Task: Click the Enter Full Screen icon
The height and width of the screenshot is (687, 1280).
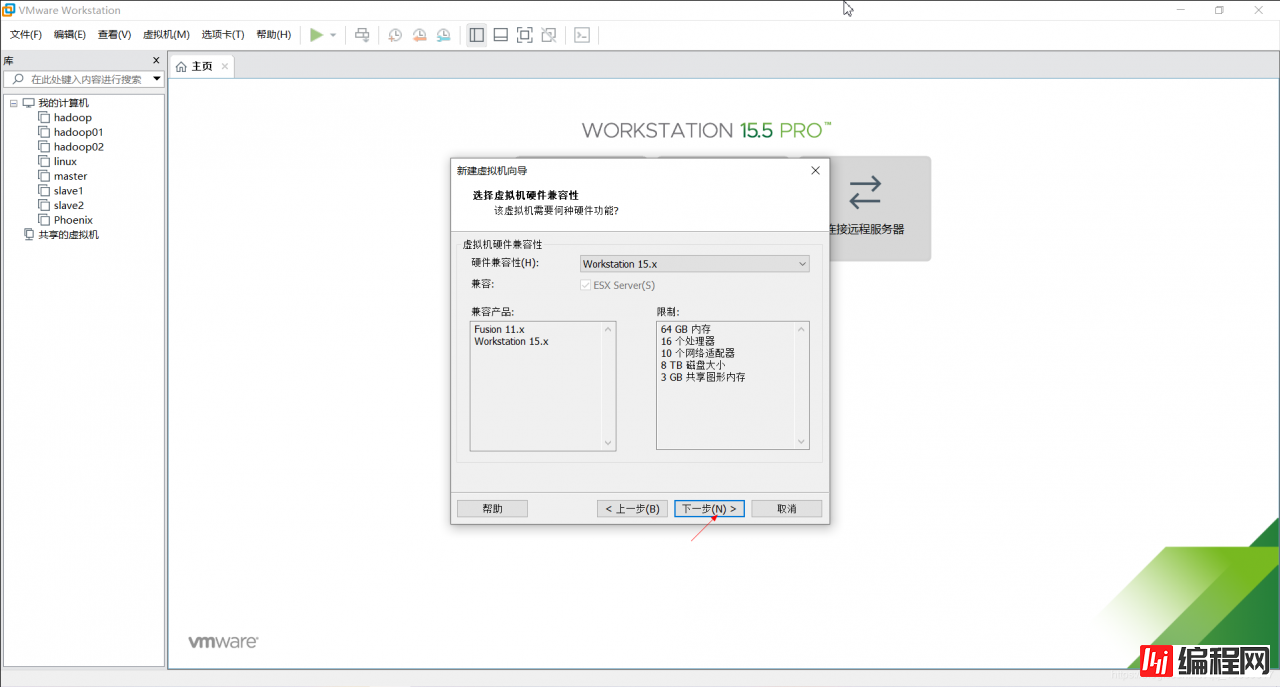Action: [524, 34]
